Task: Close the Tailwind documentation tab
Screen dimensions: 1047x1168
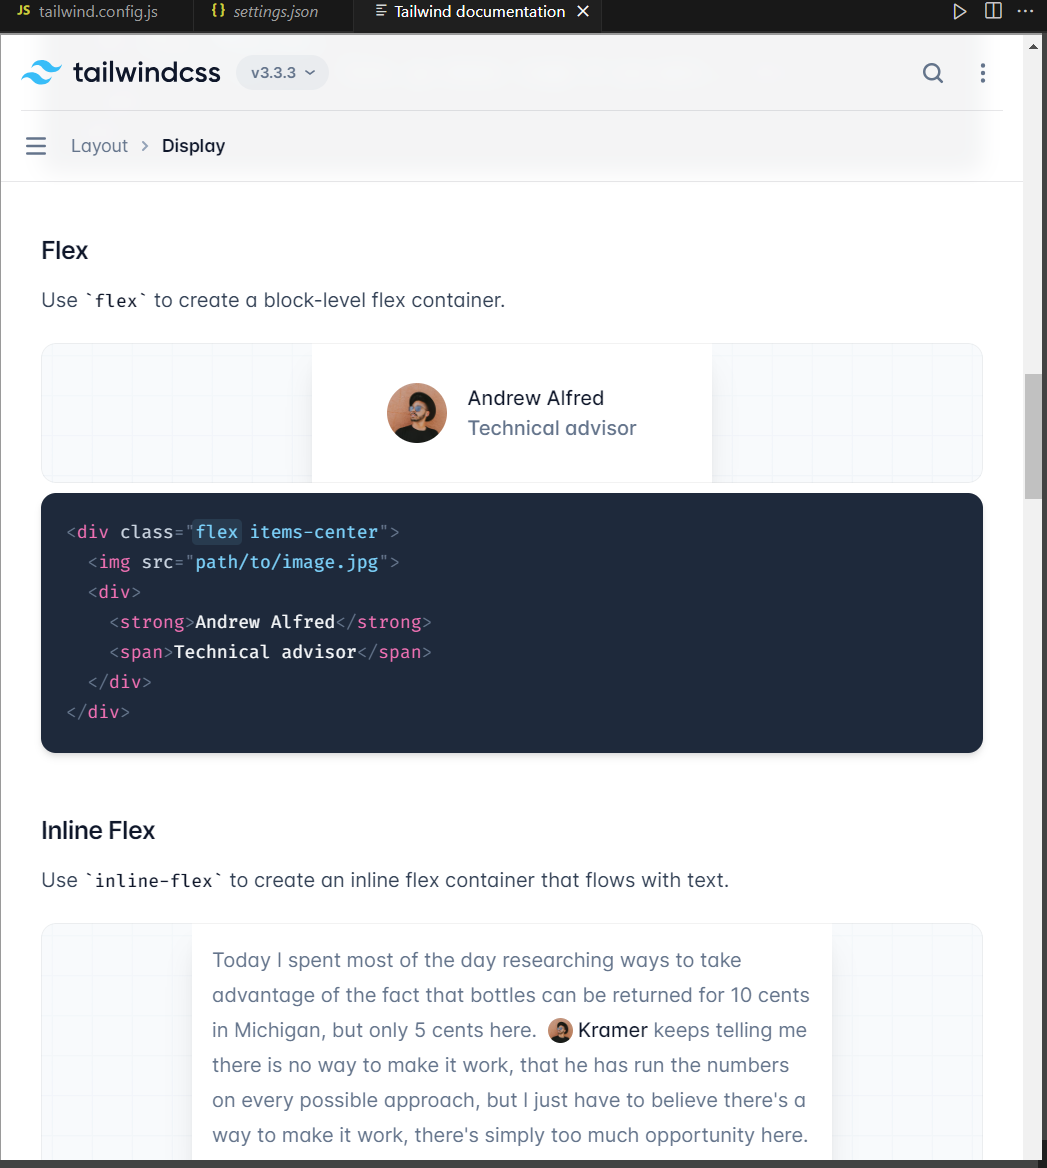Action: 583,11
